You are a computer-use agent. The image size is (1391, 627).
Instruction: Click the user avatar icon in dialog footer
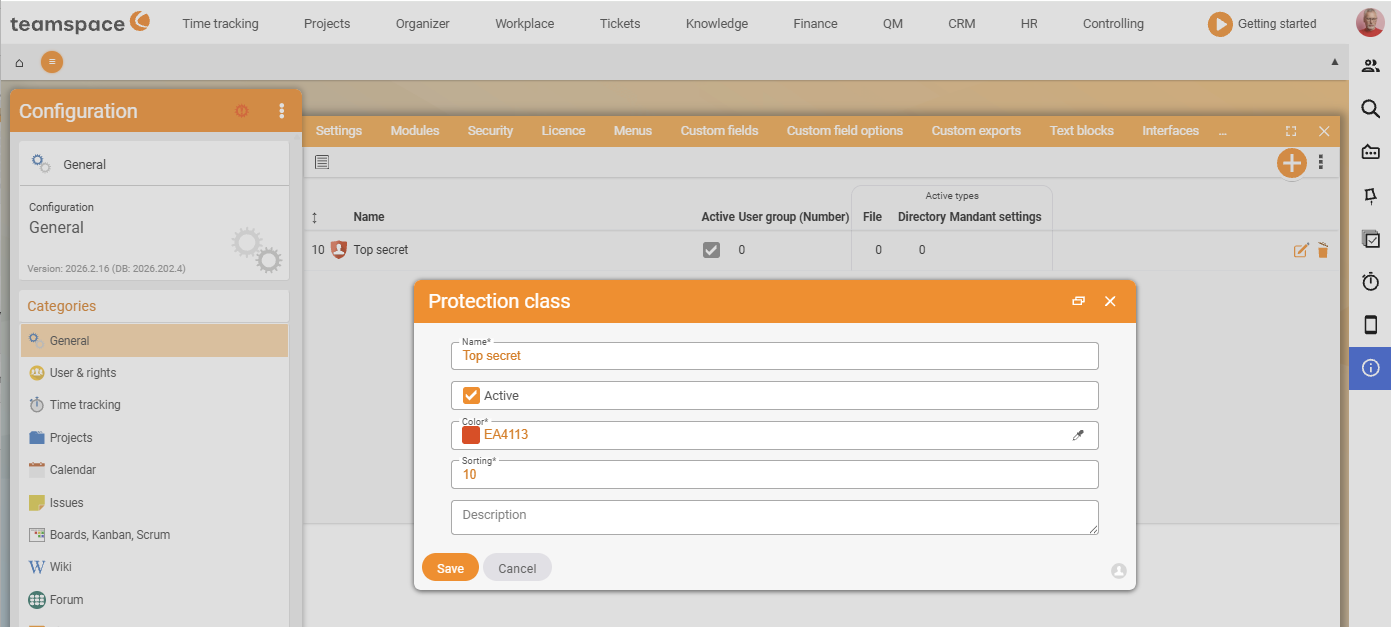(1119, 571)
